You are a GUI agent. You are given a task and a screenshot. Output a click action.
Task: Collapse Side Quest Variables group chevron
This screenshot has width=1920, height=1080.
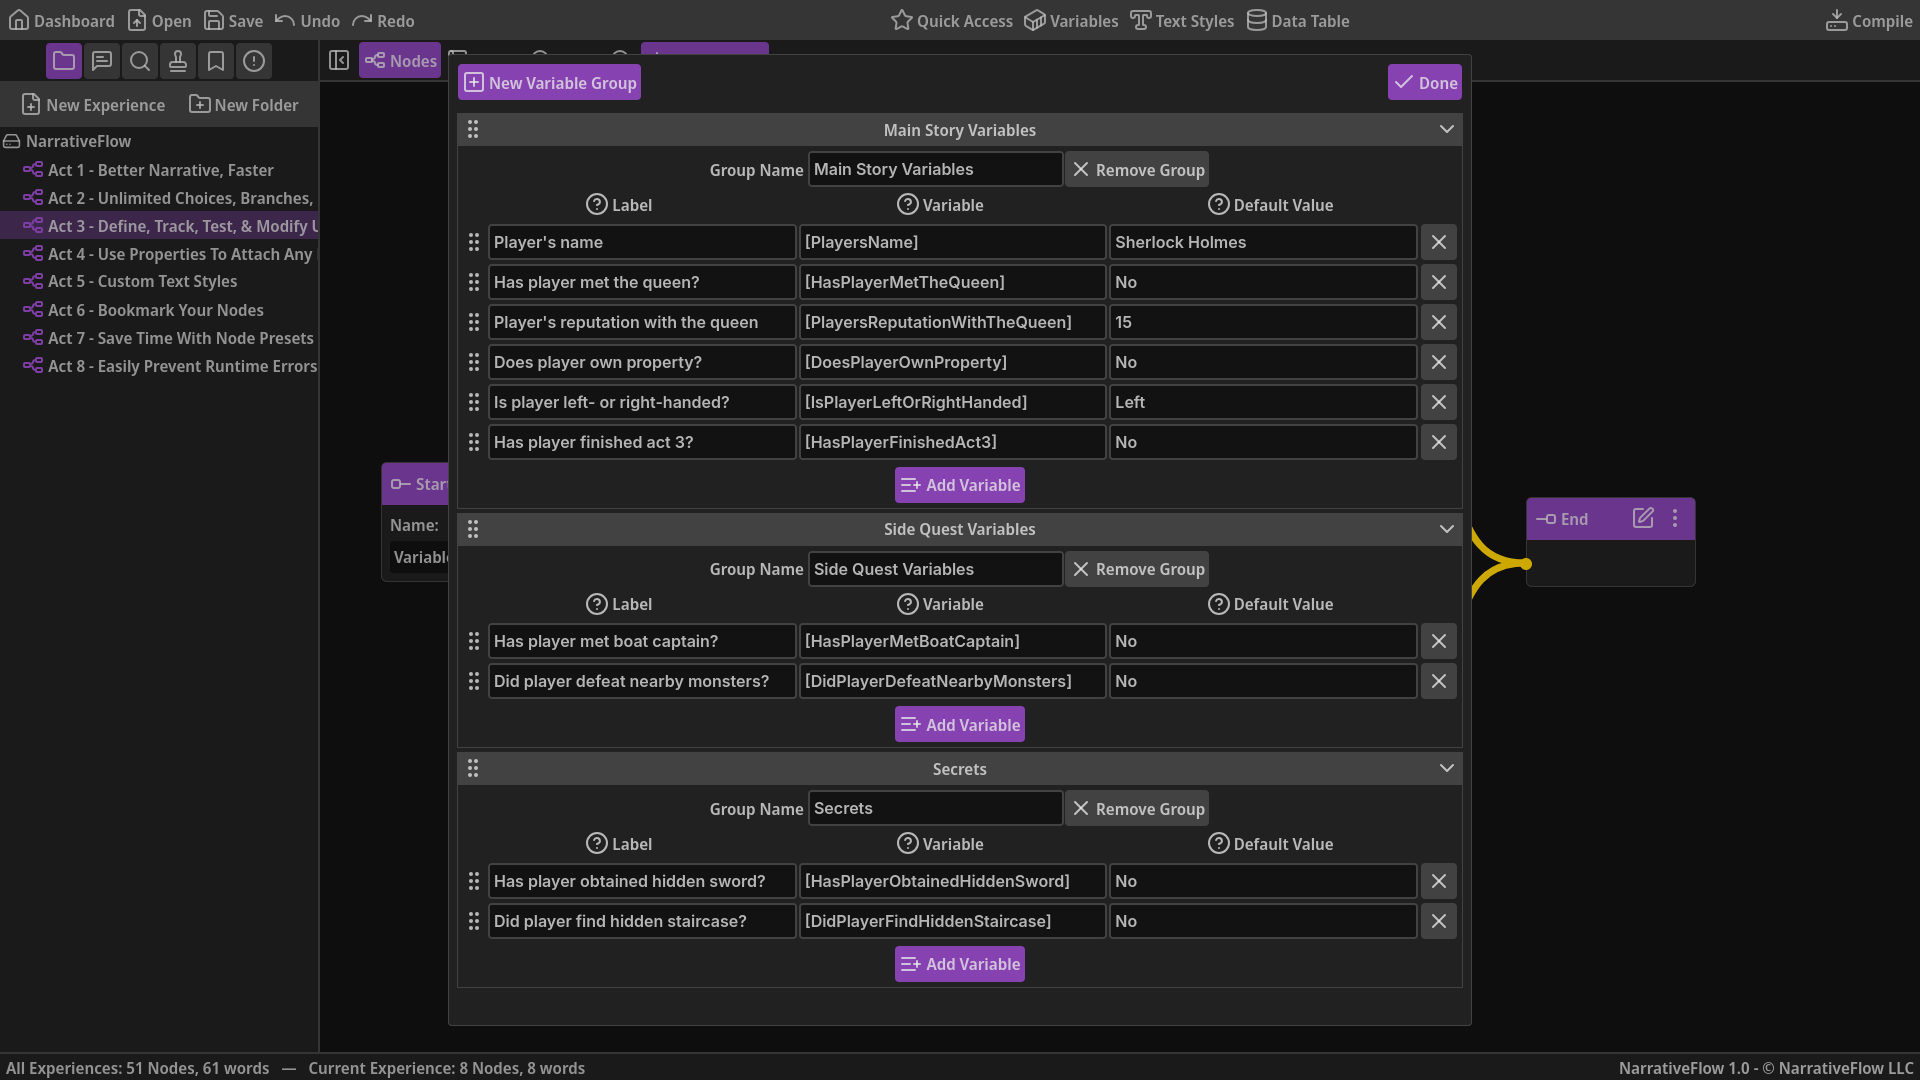tap(1447, 529)
